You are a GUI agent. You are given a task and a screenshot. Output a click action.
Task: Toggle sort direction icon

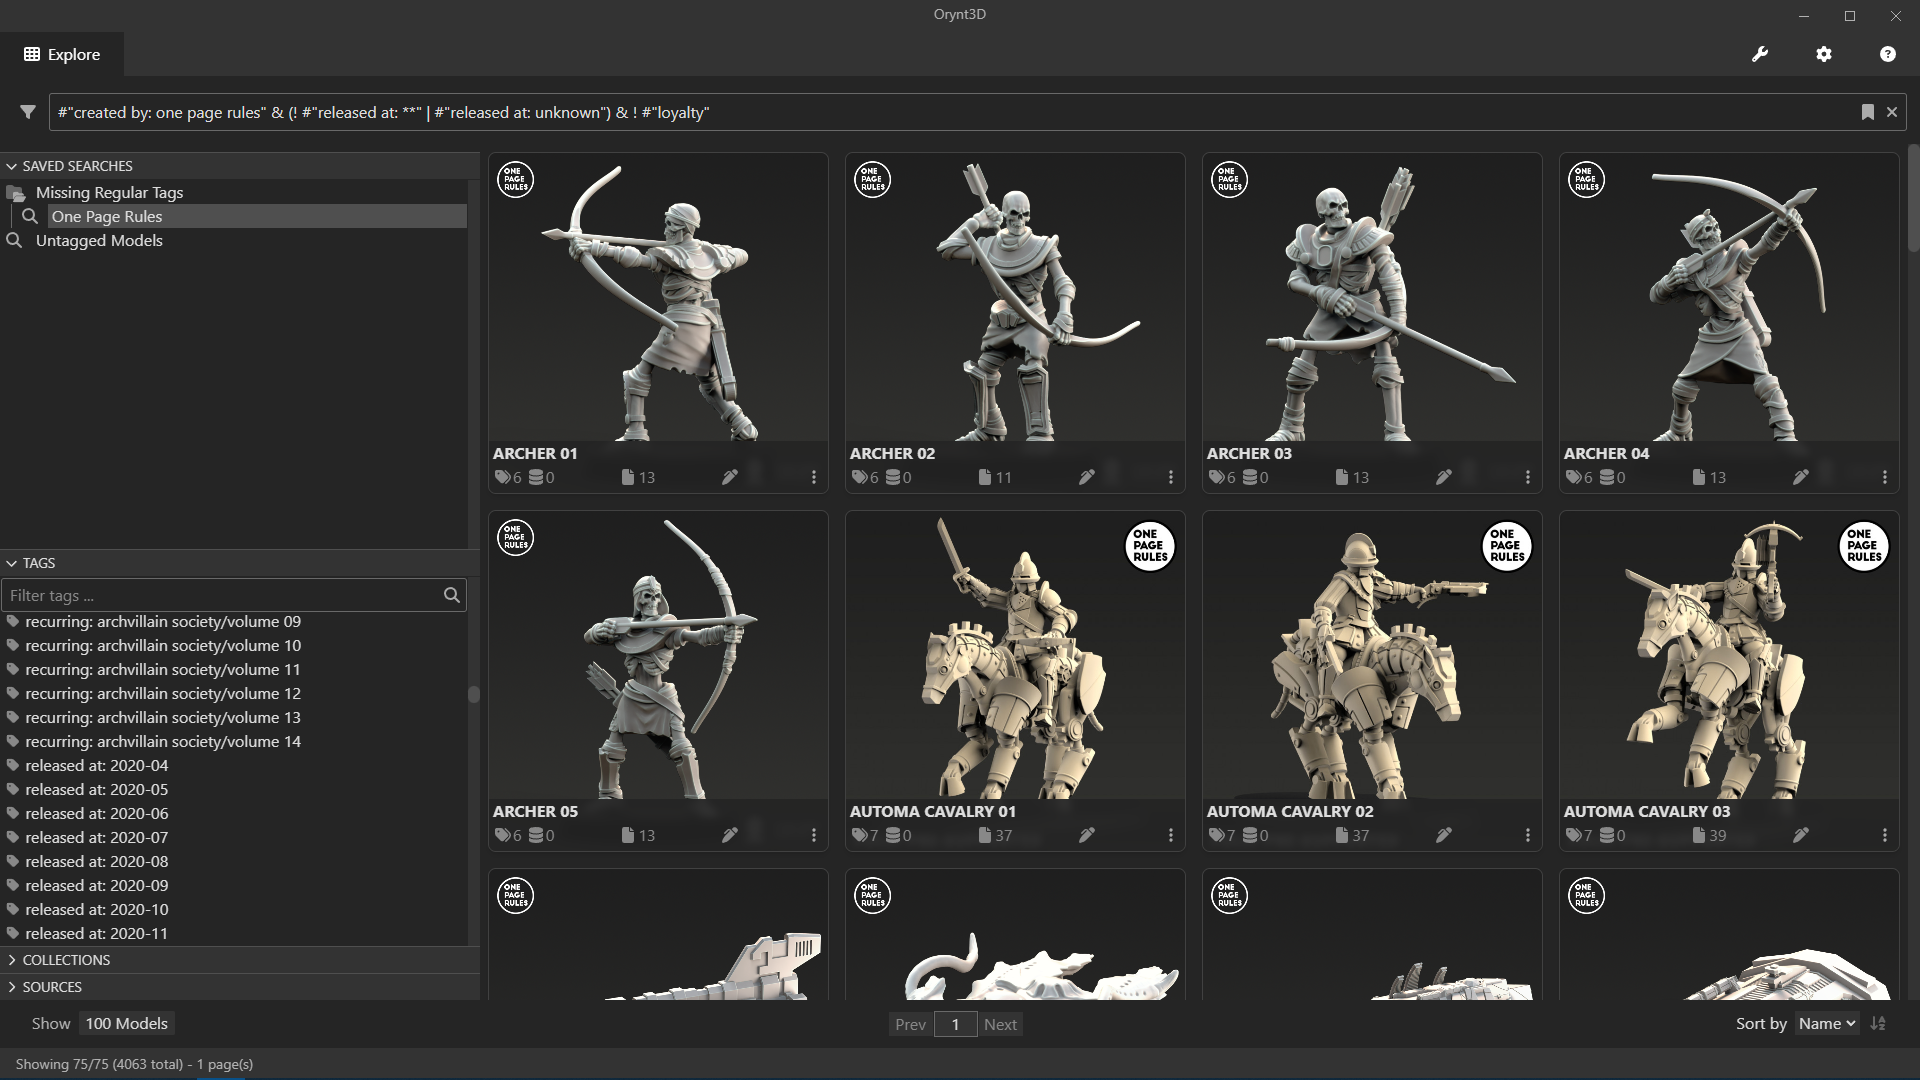[1879, 1023]
